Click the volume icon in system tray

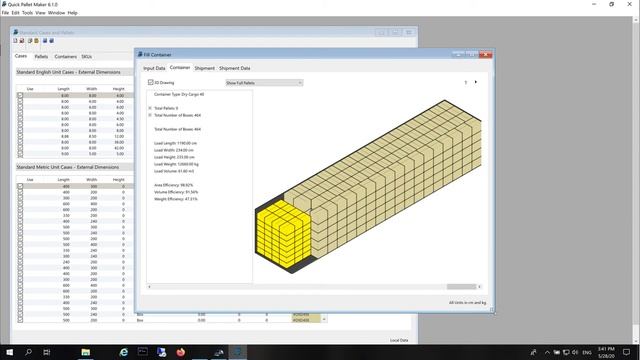point(575,352)
